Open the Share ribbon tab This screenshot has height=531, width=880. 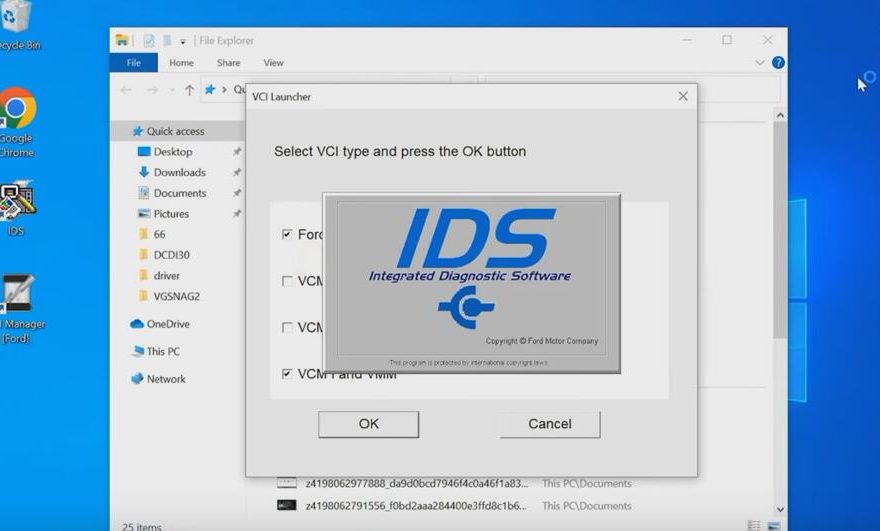228,63
